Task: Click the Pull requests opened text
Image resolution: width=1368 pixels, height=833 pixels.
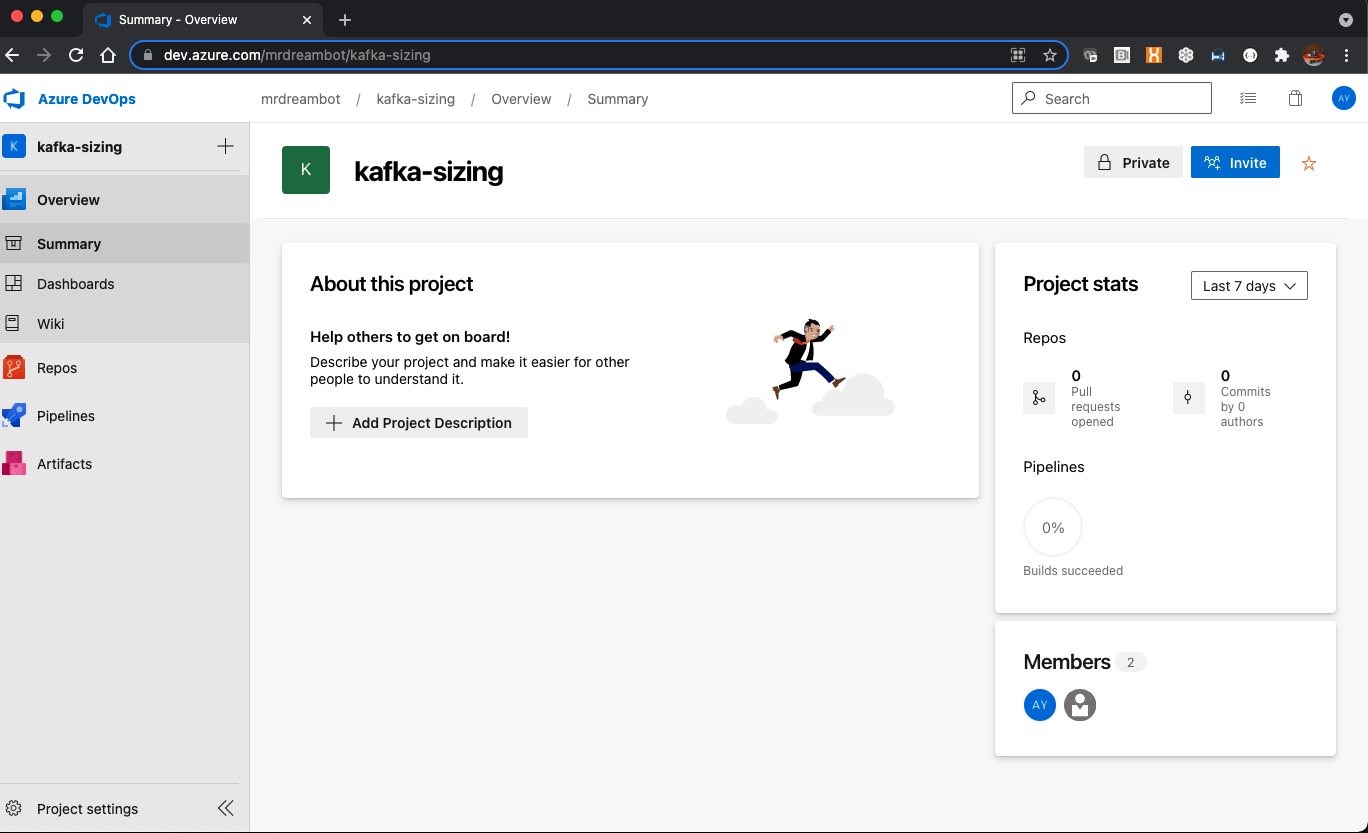Action: (x=1096, y=407)
